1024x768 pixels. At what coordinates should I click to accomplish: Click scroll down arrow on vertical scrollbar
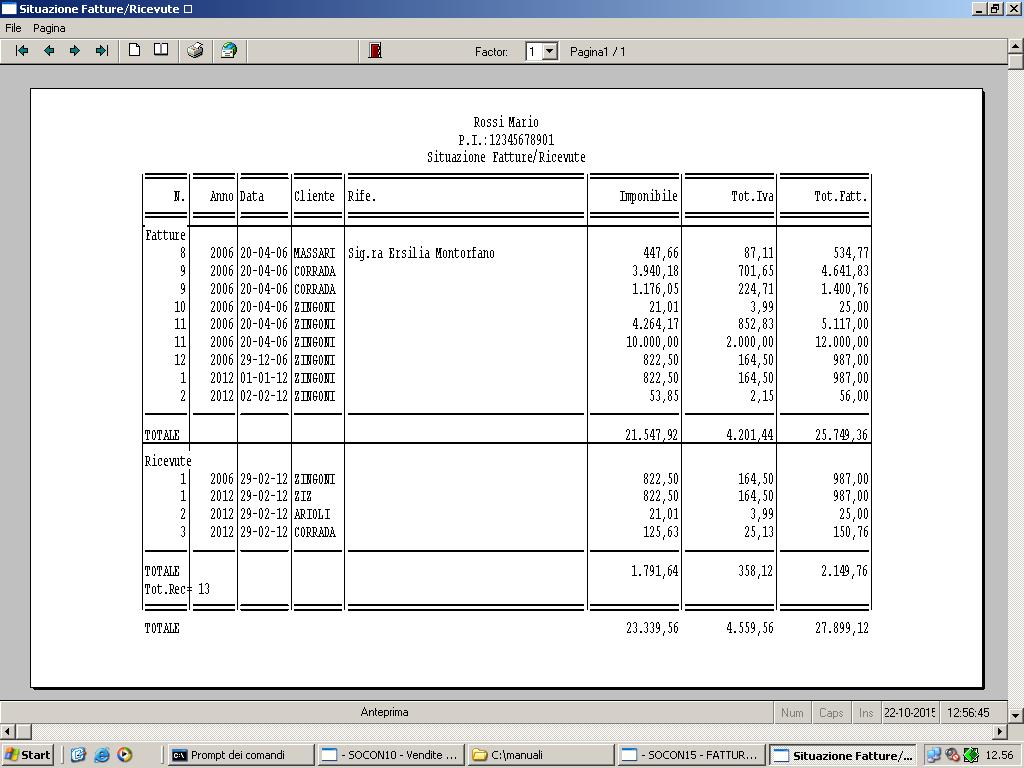point(1016,716)
